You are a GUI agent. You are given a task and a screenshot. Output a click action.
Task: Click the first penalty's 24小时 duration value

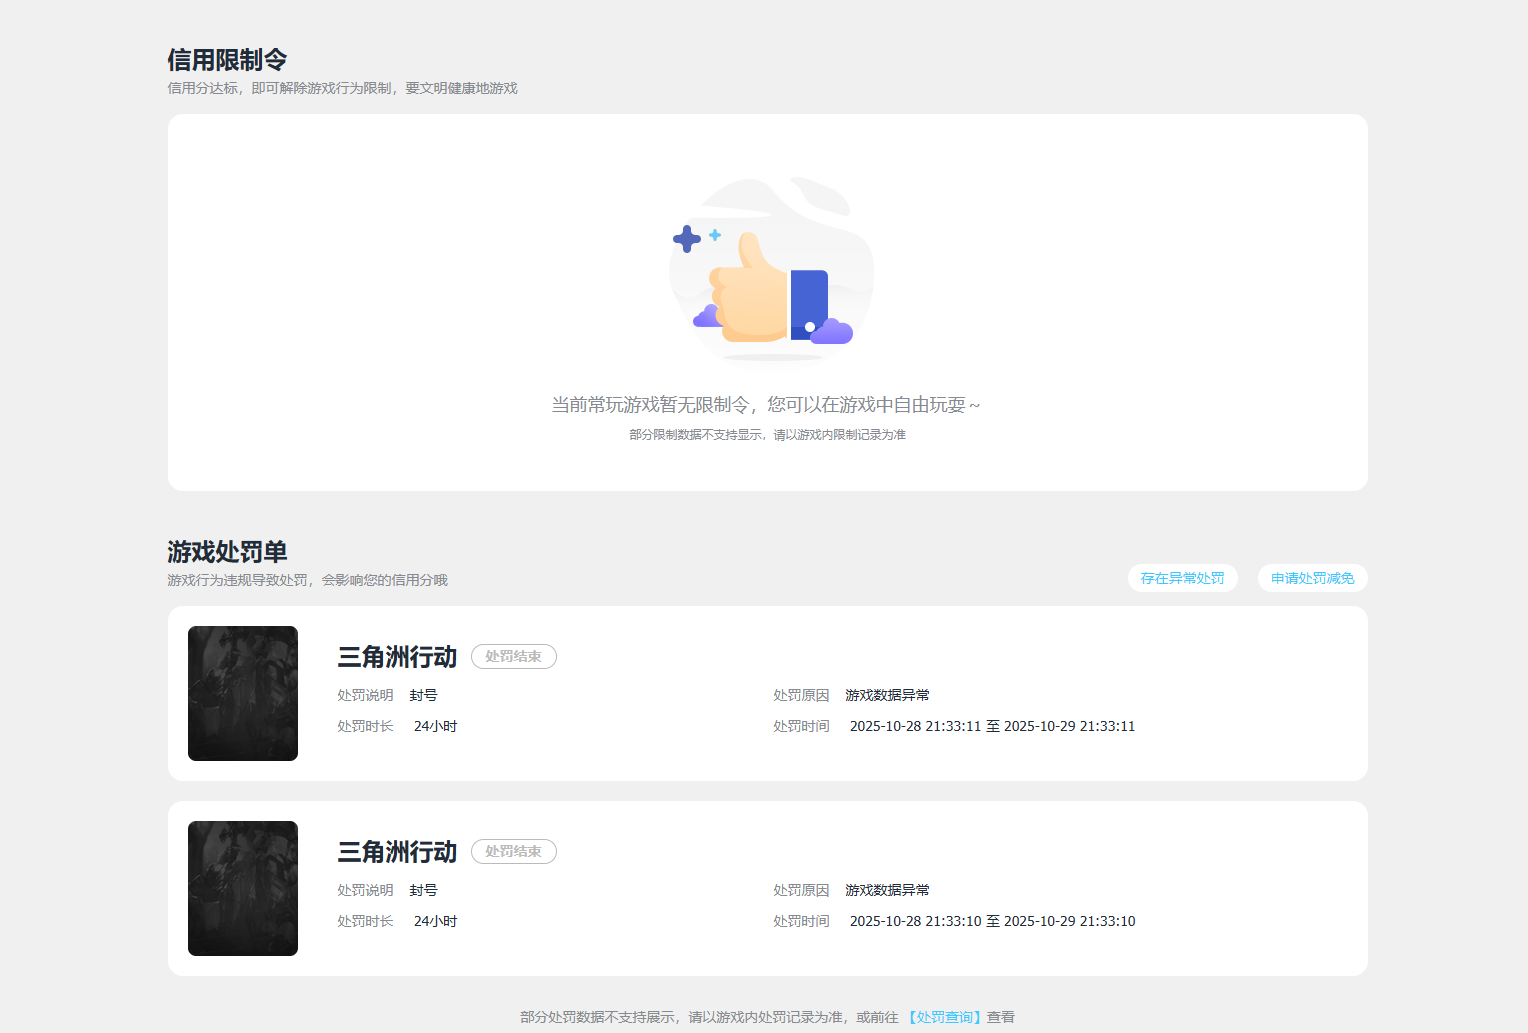pyautogui.click(x=435, y=726)
